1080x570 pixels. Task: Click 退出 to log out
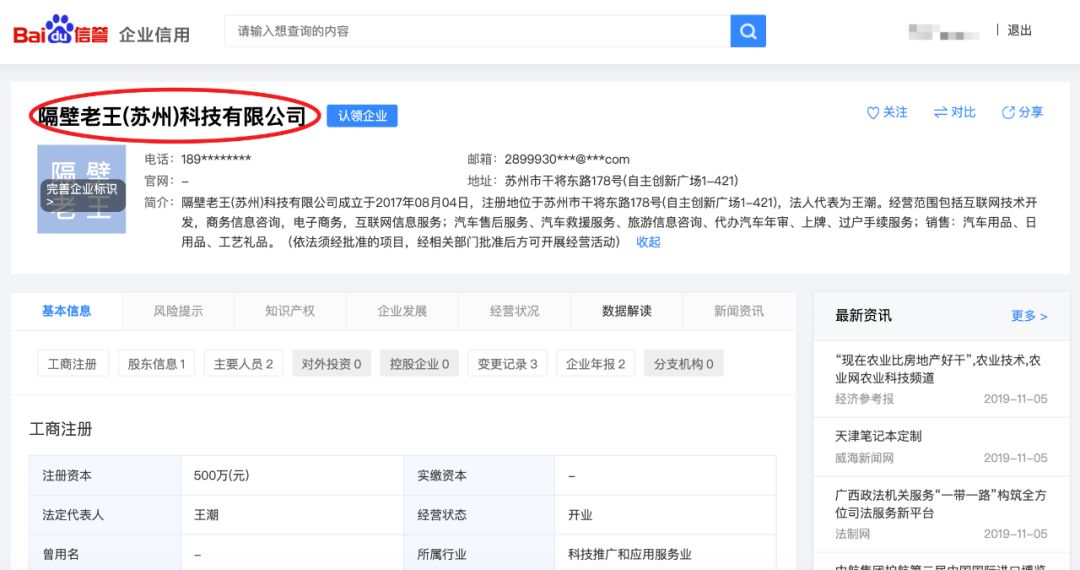1019,31
